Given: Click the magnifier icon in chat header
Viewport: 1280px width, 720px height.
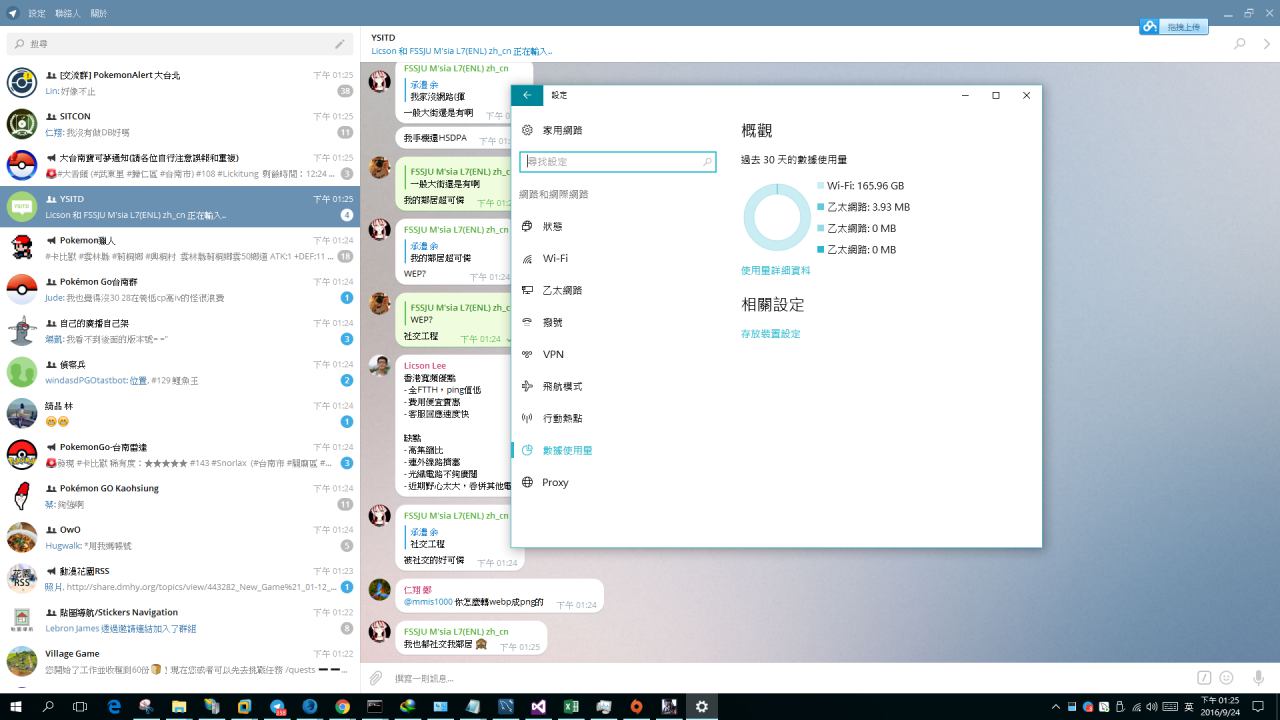Looking at the screenshot, I should coord(1240,44).
